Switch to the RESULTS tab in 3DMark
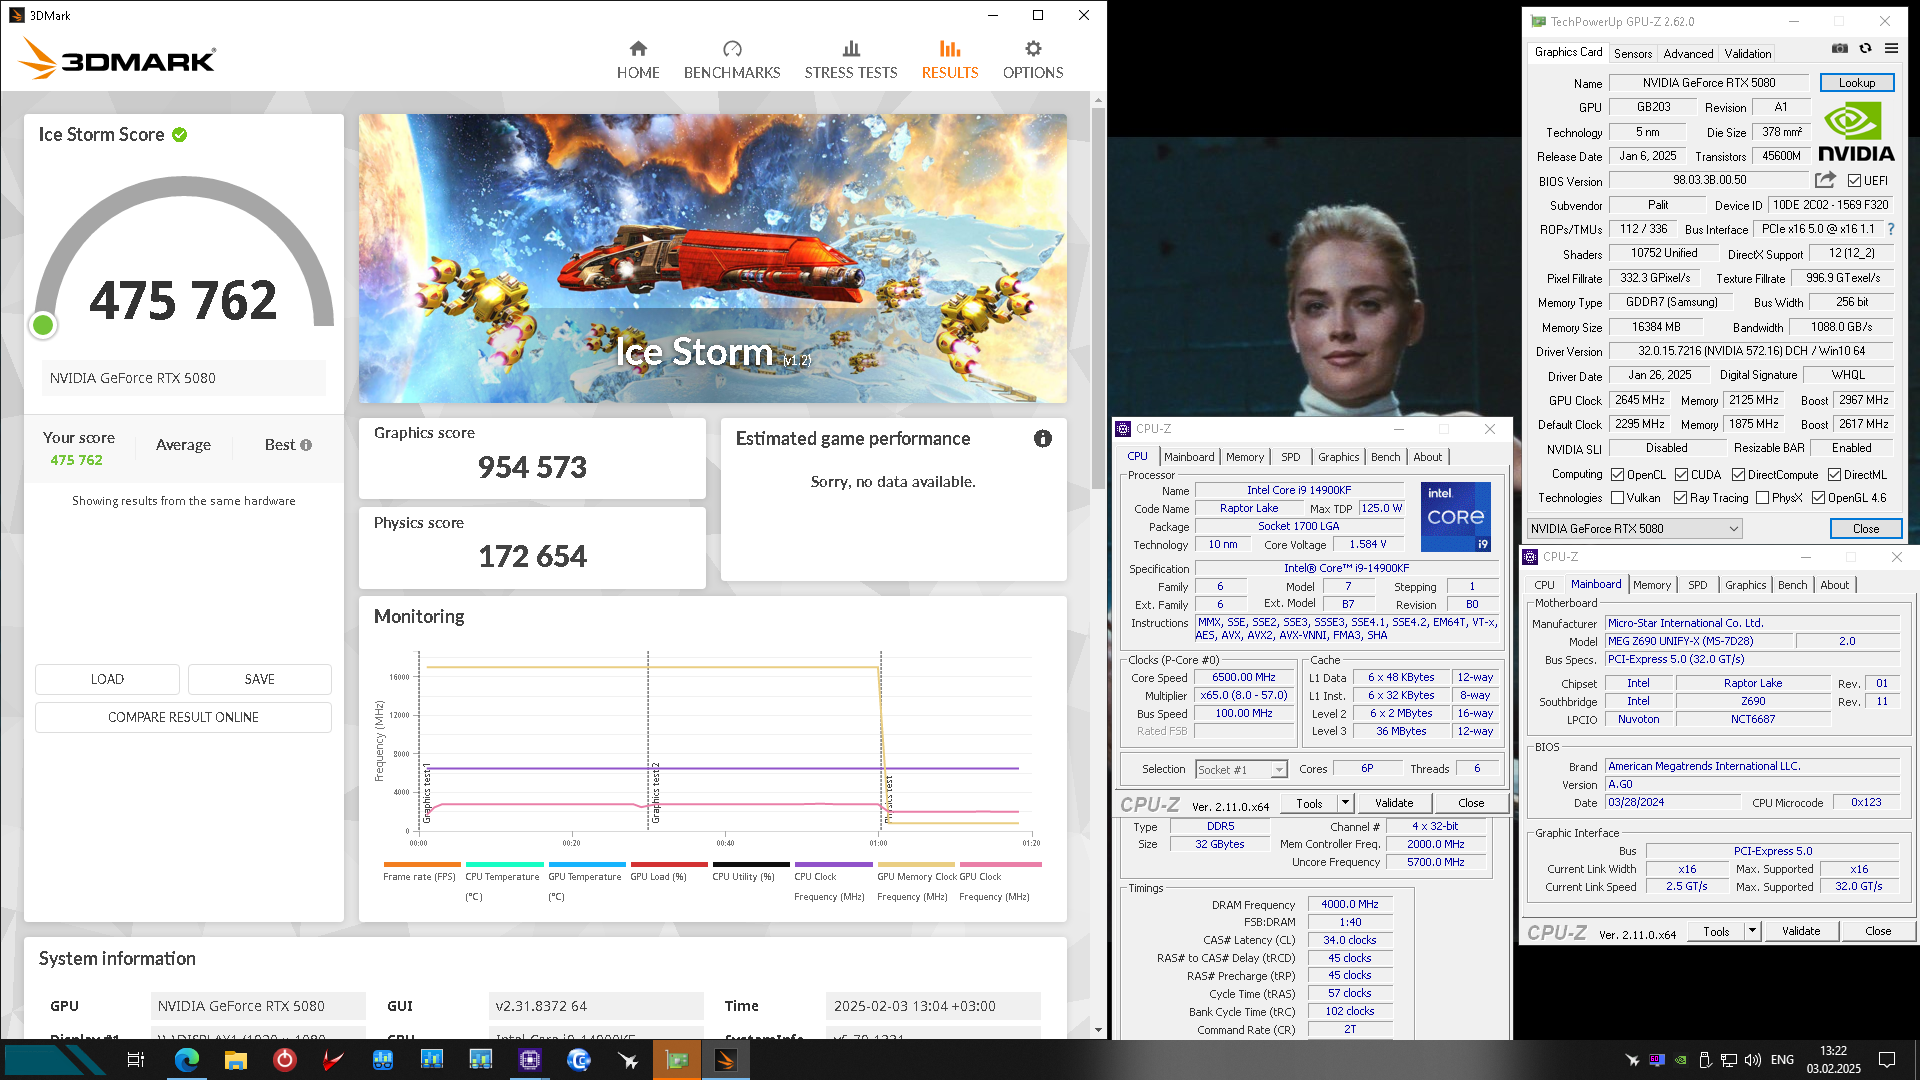The width and height of the screenshot is (1920, 1080). (x=950, y=60)
